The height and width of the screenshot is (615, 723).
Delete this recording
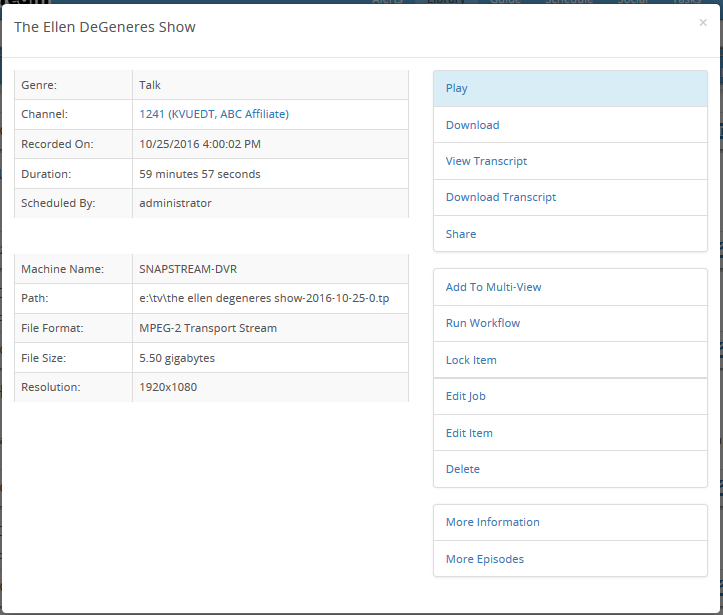click(570, 469)
